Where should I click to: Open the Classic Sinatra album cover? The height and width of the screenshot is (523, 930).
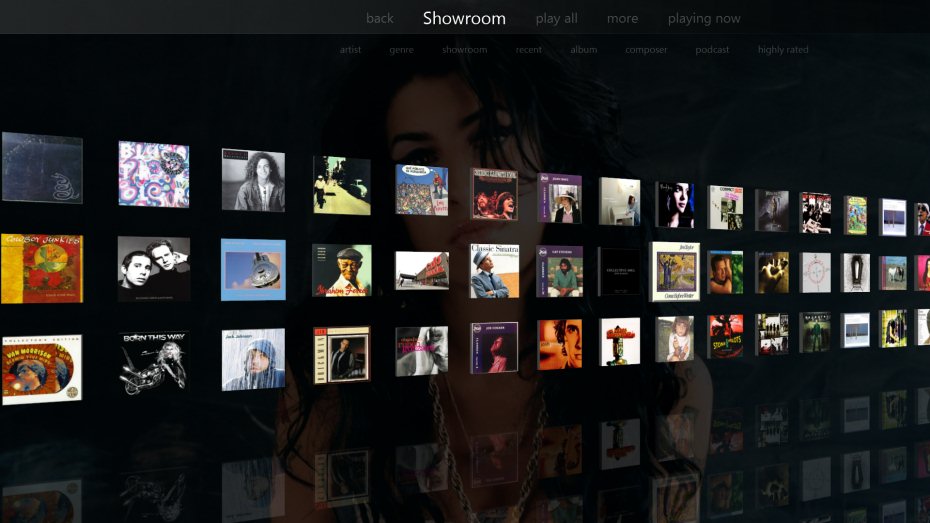pyautogui.click(x=494, y=270)
